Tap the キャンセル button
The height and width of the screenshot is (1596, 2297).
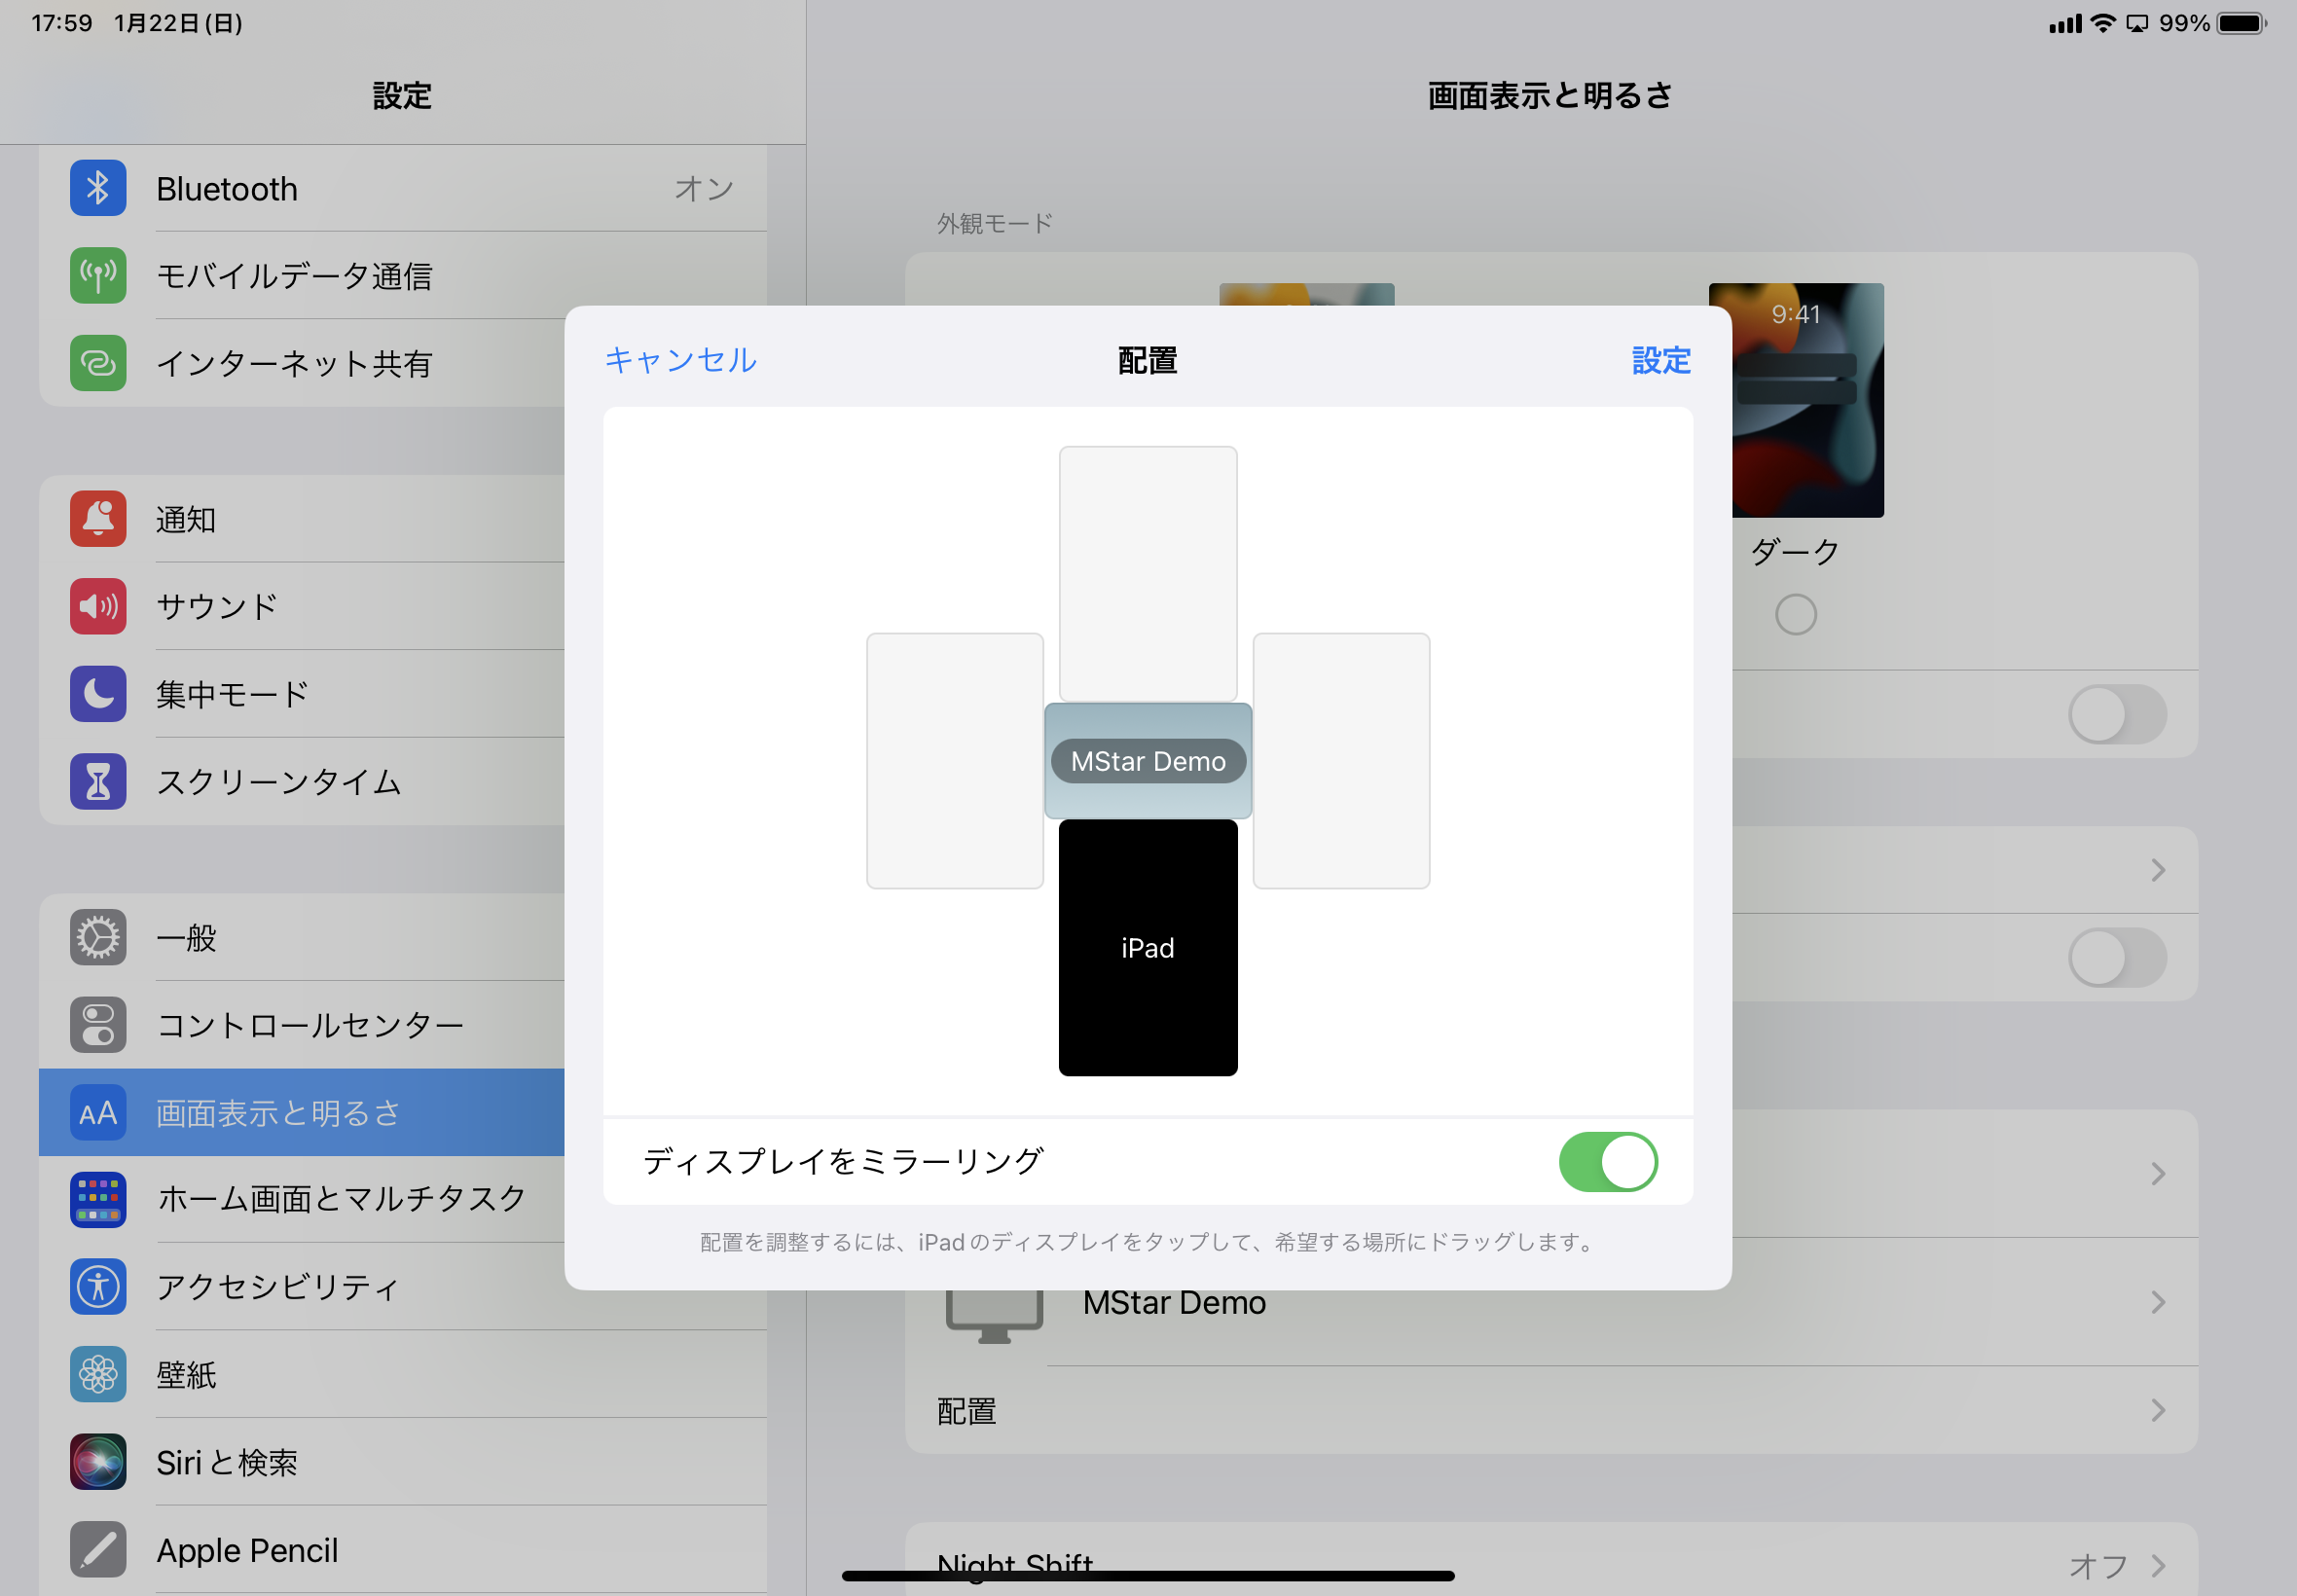click(x=680, y=360)
